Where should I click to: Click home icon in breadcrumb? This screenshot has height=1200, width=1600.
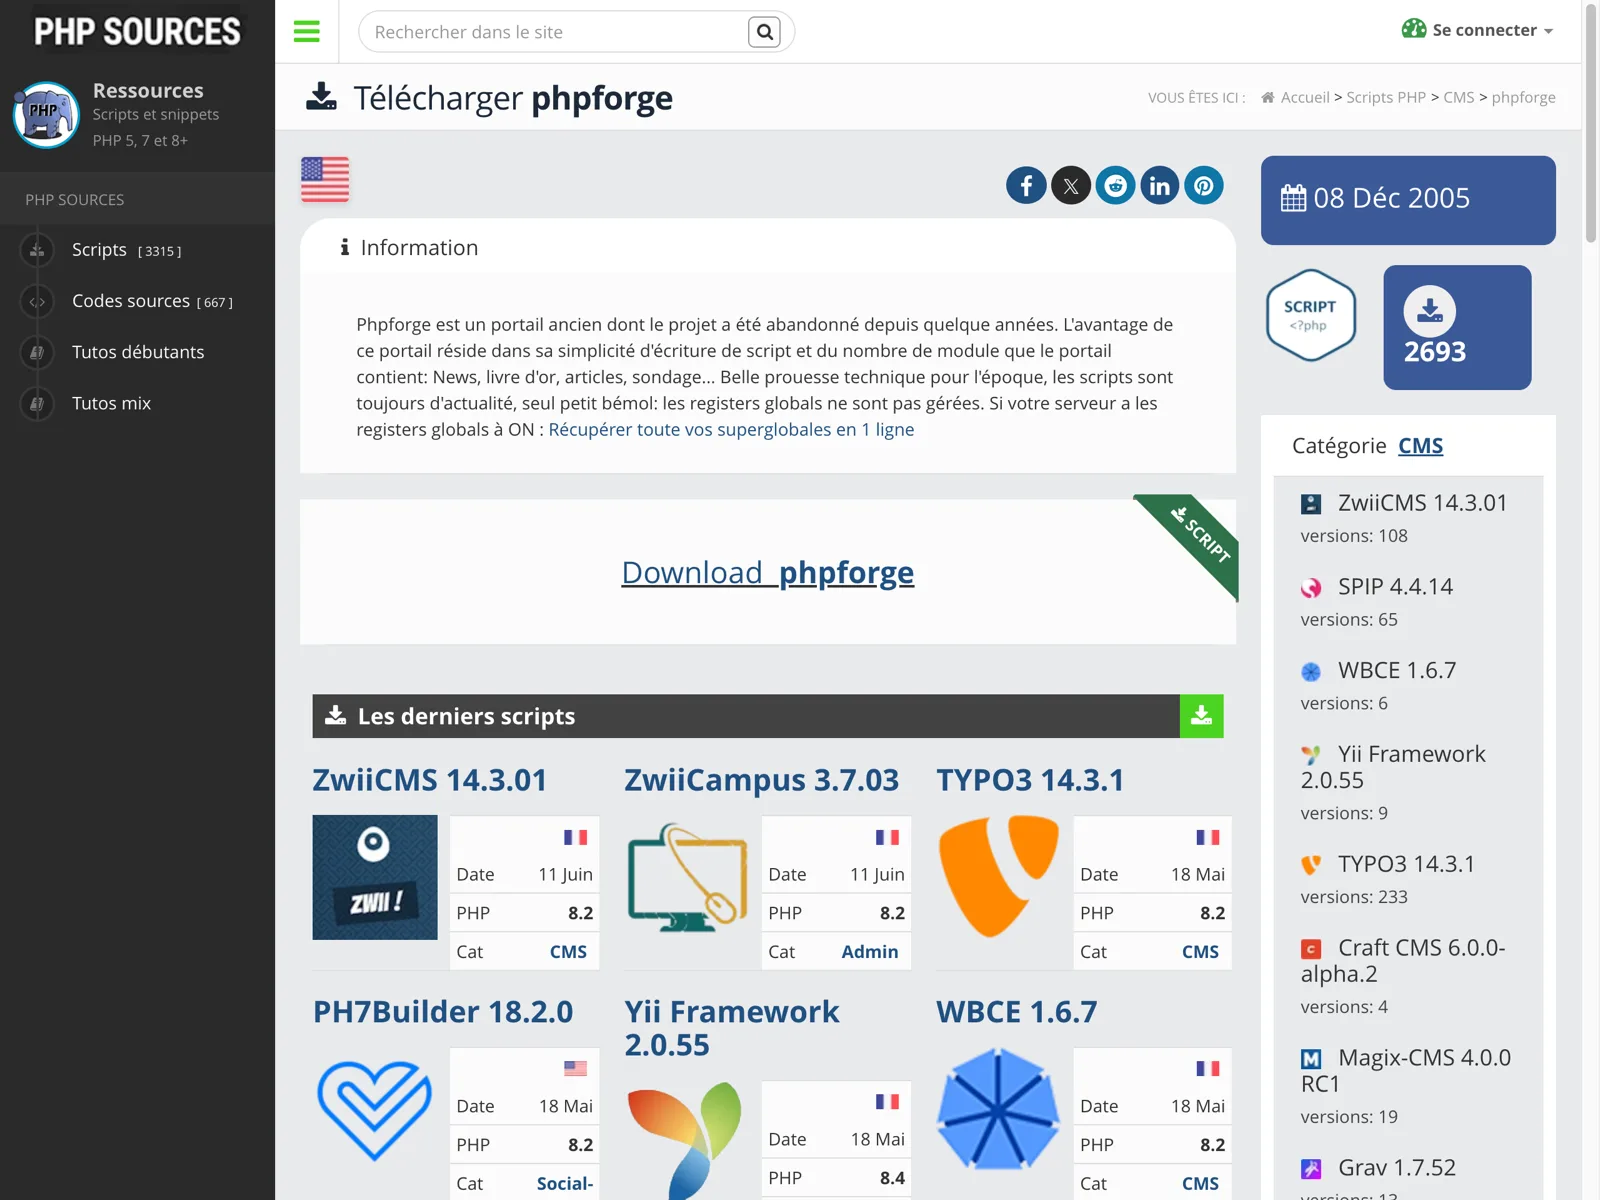point(1268,97)
